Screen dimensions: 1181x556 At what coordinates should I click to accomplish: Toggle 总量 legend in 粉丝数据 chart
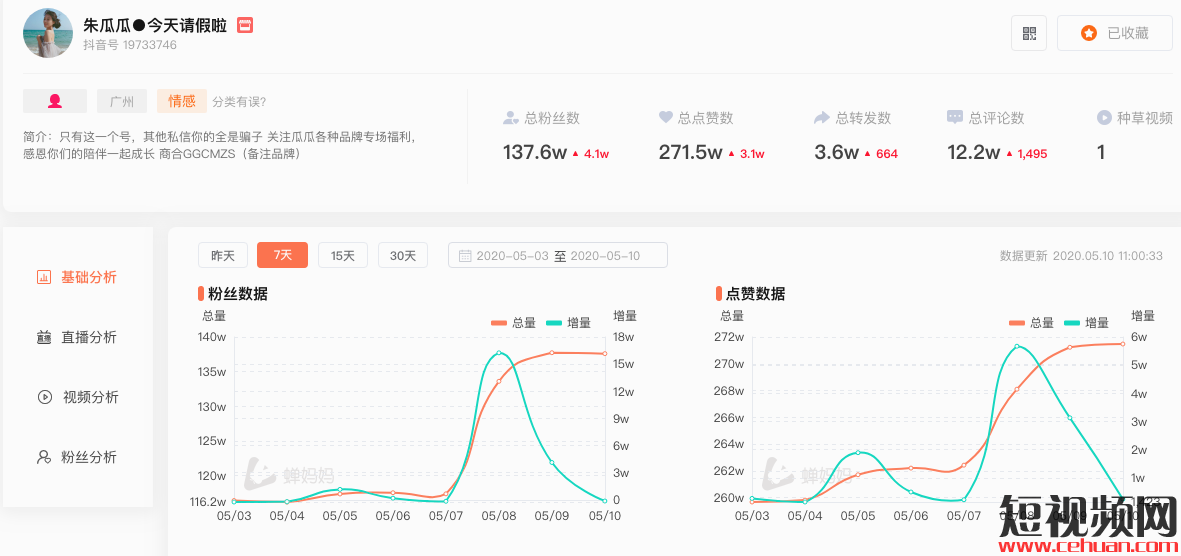514,322
